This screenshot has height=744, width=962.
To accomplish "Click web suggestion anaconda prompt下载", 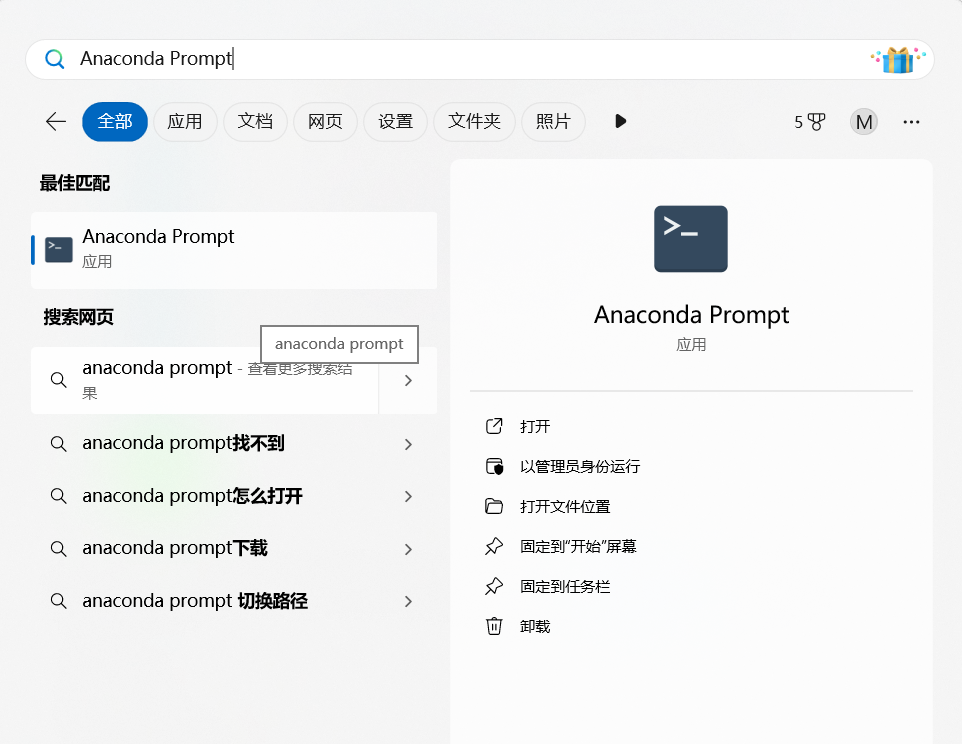I will (175, 548).
